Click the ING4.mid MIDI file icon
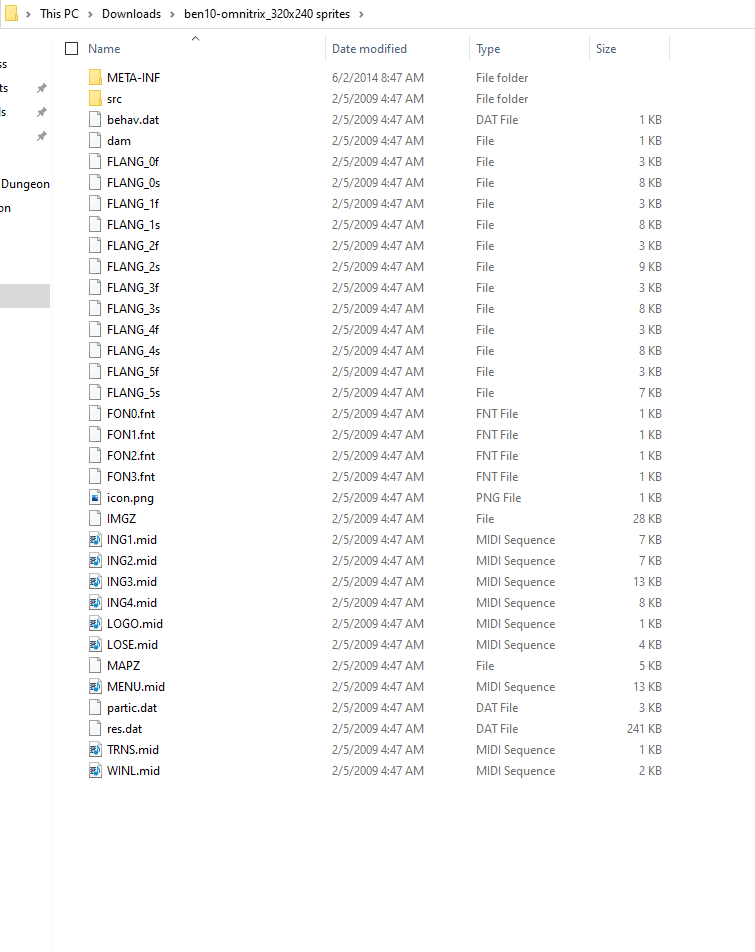755x952 pixels. click(95, 602)
